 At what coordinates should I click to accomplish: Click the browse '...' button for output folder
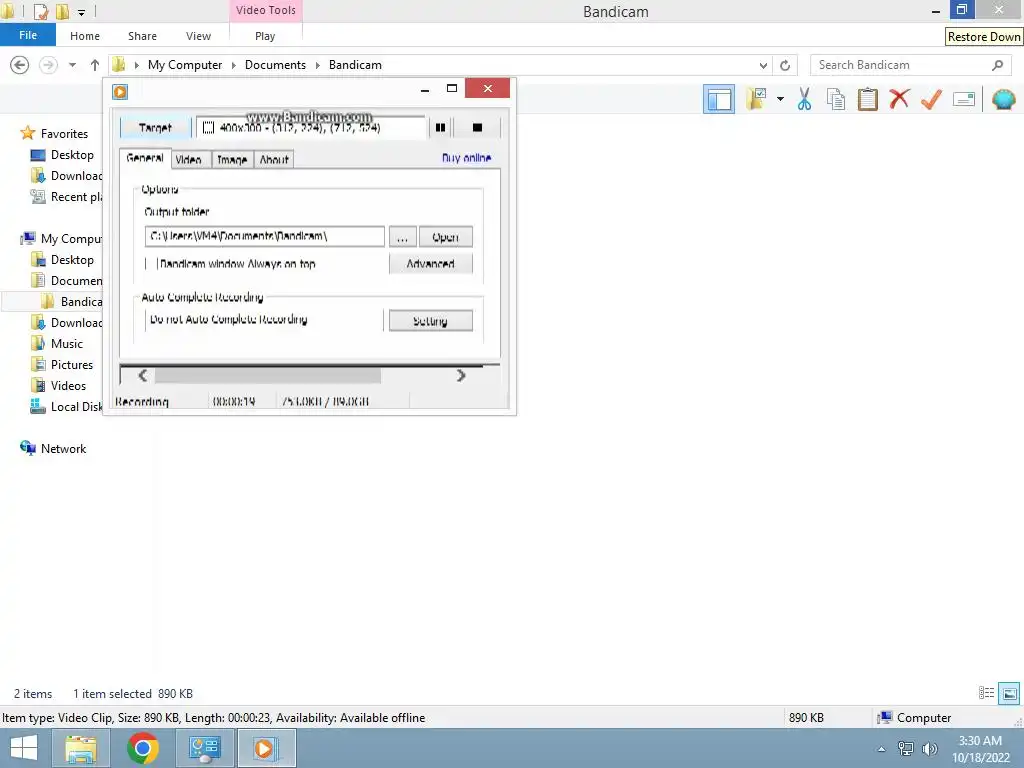pyautogui.click(x=402, y=237)
